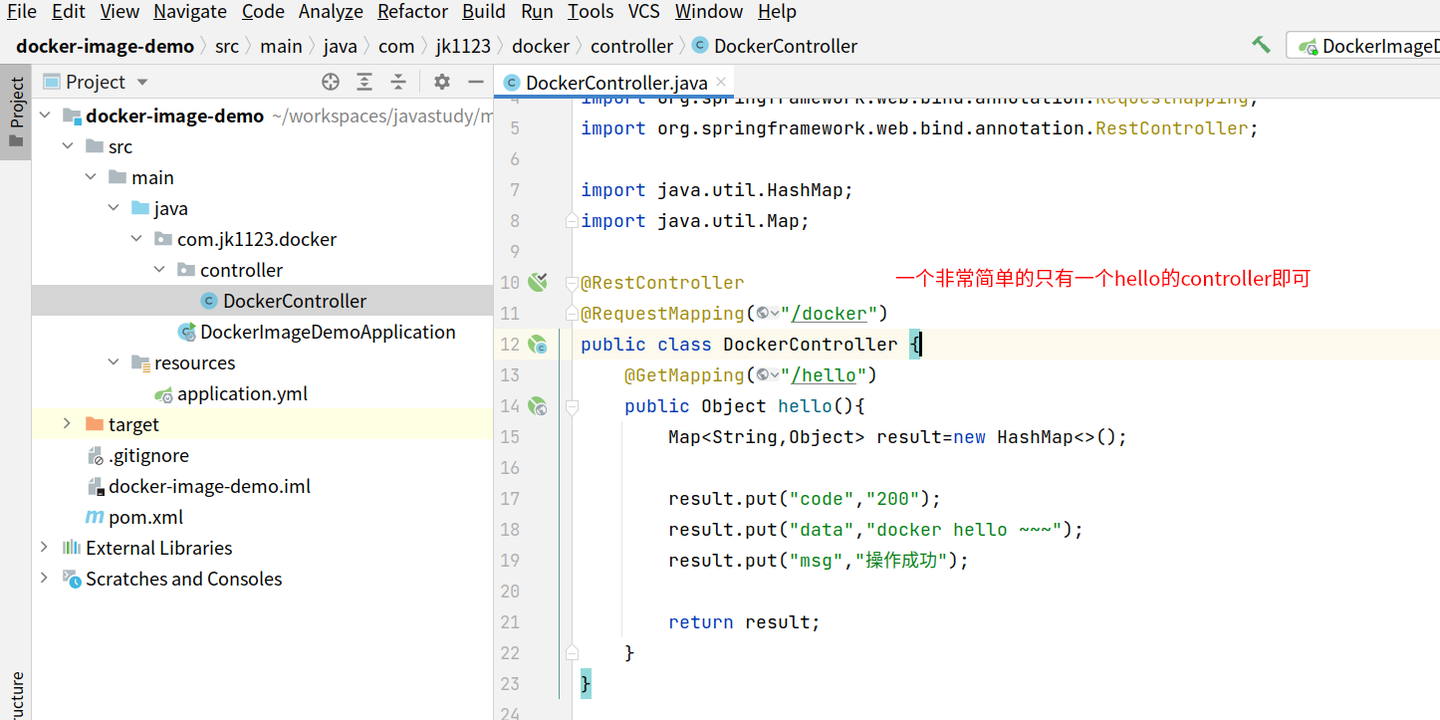The height and width of the screenshot is (720, 1440).
Task: Collapse all nodes with the Collapse All icon
Action: pyautogui.click(x=398, y=82)
